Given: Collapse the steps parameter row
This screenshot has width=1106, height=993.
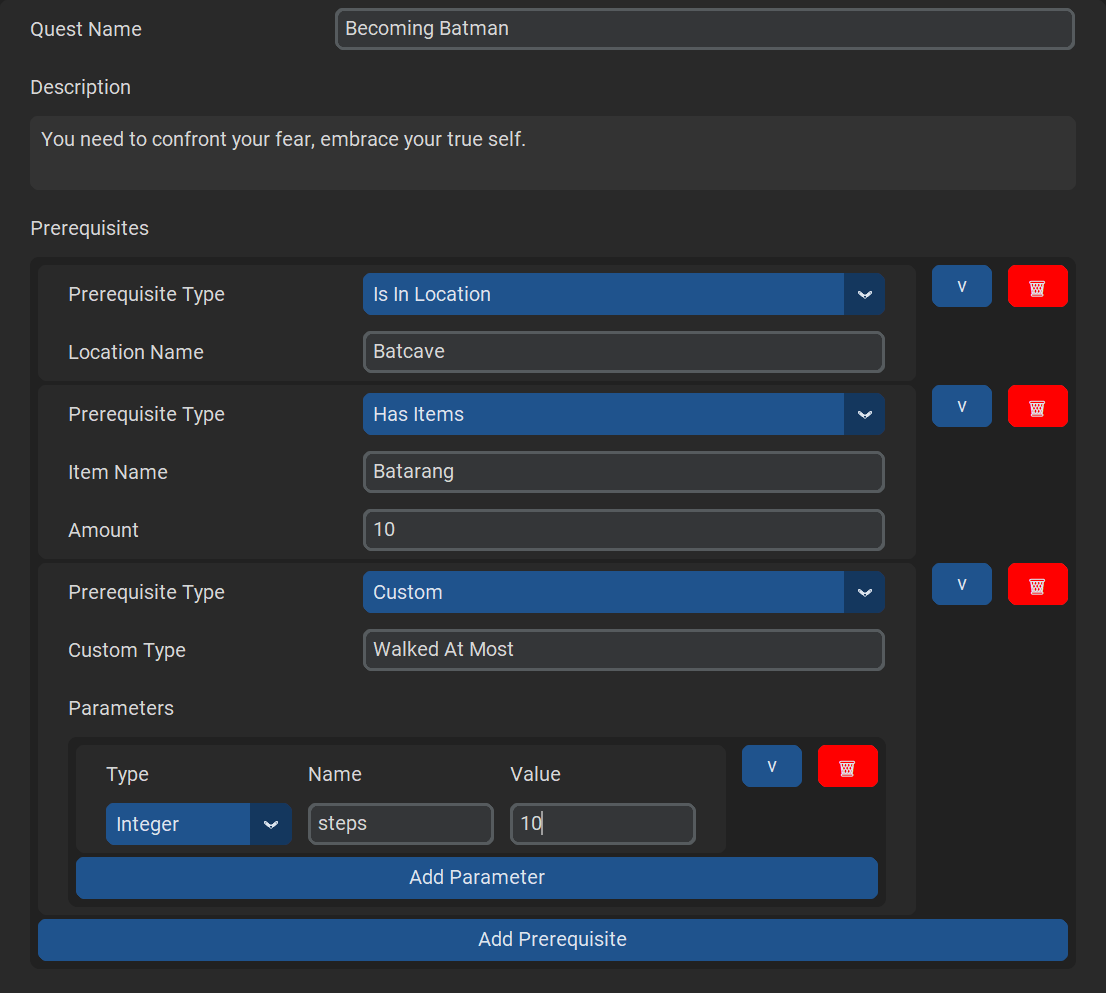Looking at the screenshot, I should [x=771, y=765].
